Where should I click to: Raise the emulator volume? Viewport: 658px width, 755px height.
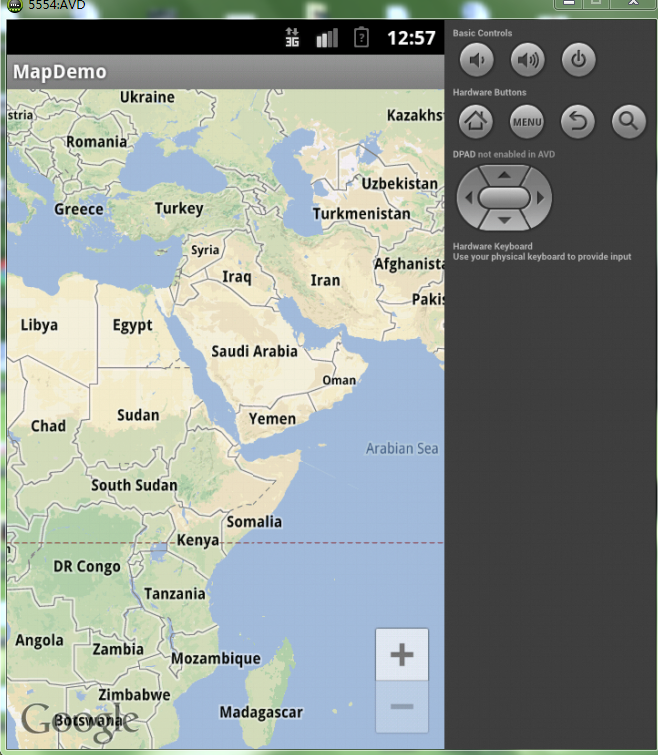[528, 60]
